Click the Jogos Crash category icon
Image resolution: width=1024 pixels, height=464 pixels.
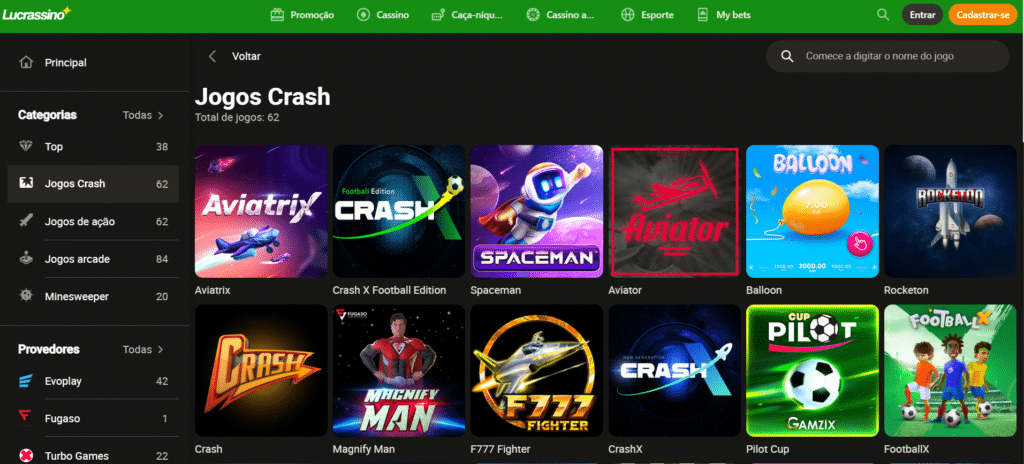pos(26,184)
